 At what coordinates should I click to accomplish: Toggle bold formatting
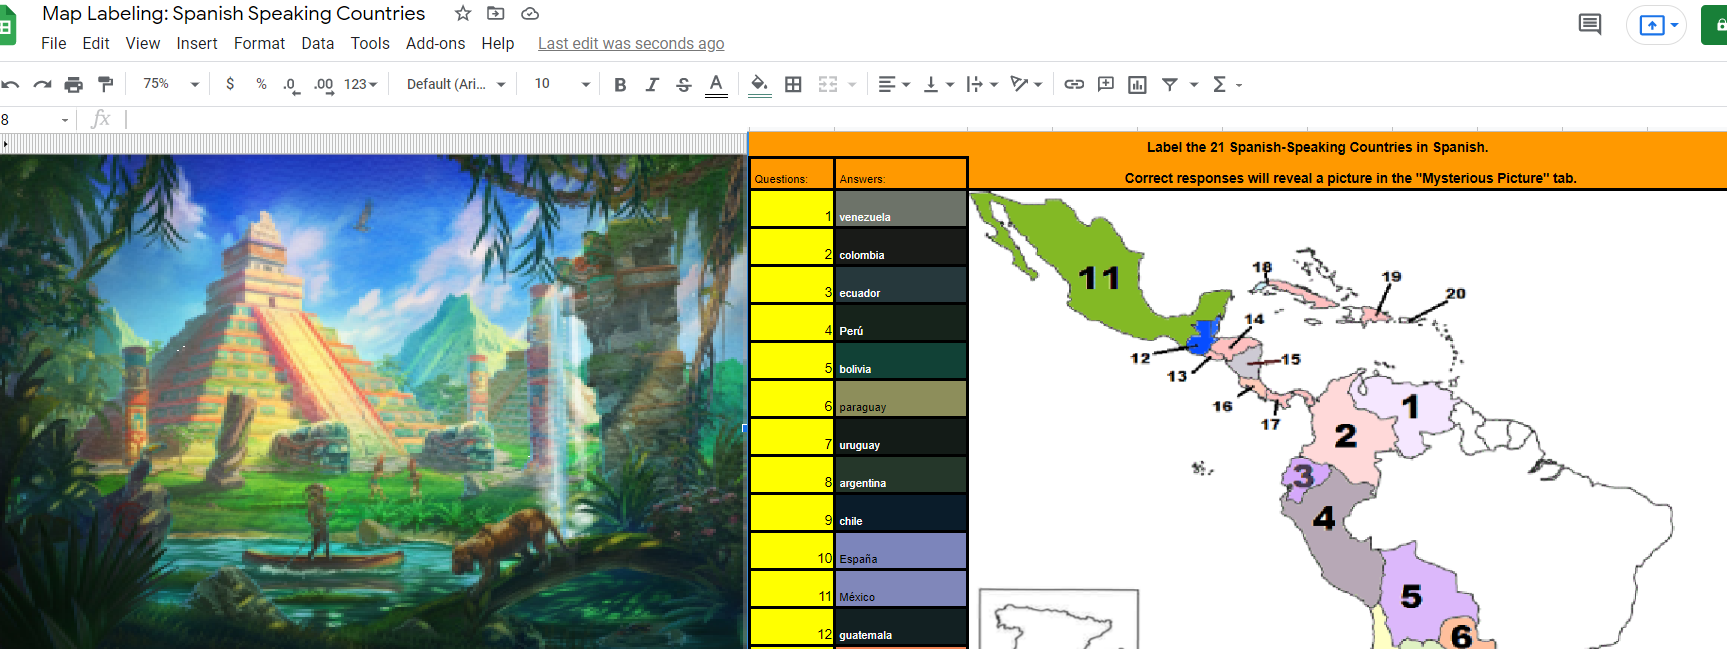coord(620,84)
